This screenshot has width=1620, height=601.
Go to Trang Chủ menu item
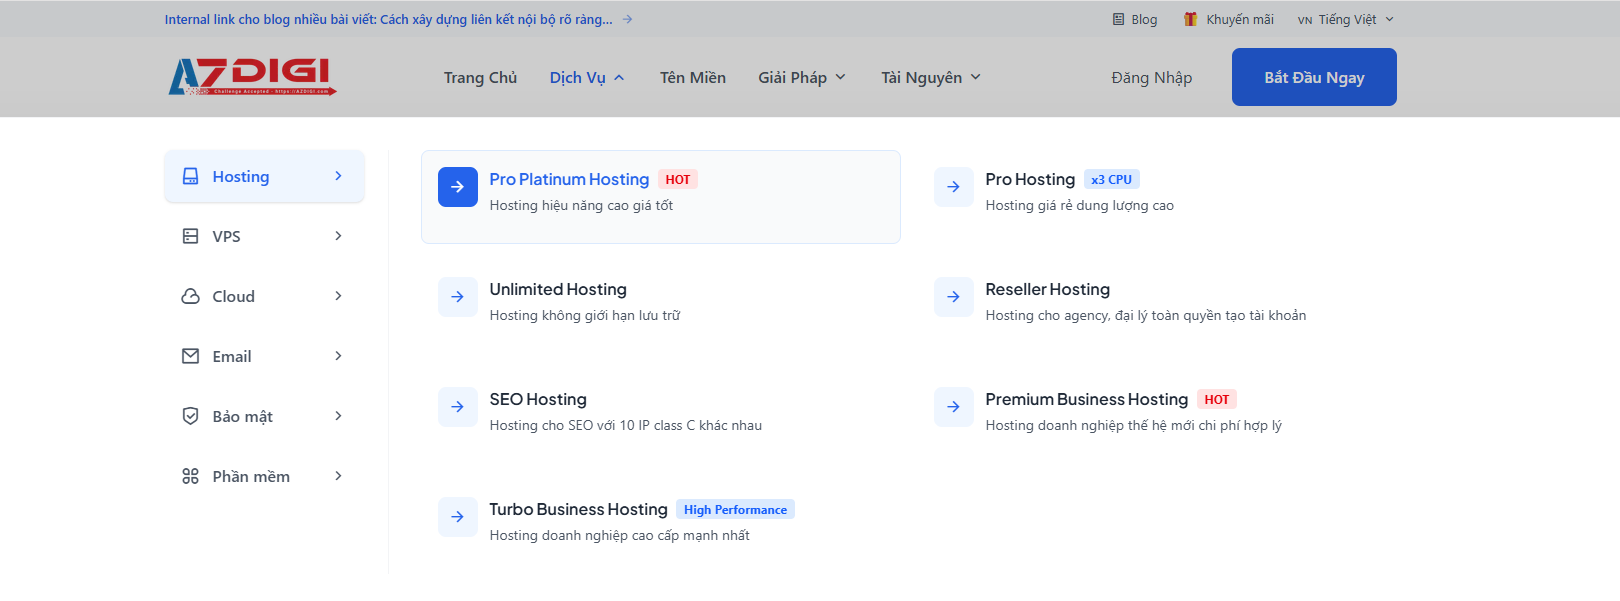[x=480, y=77]
